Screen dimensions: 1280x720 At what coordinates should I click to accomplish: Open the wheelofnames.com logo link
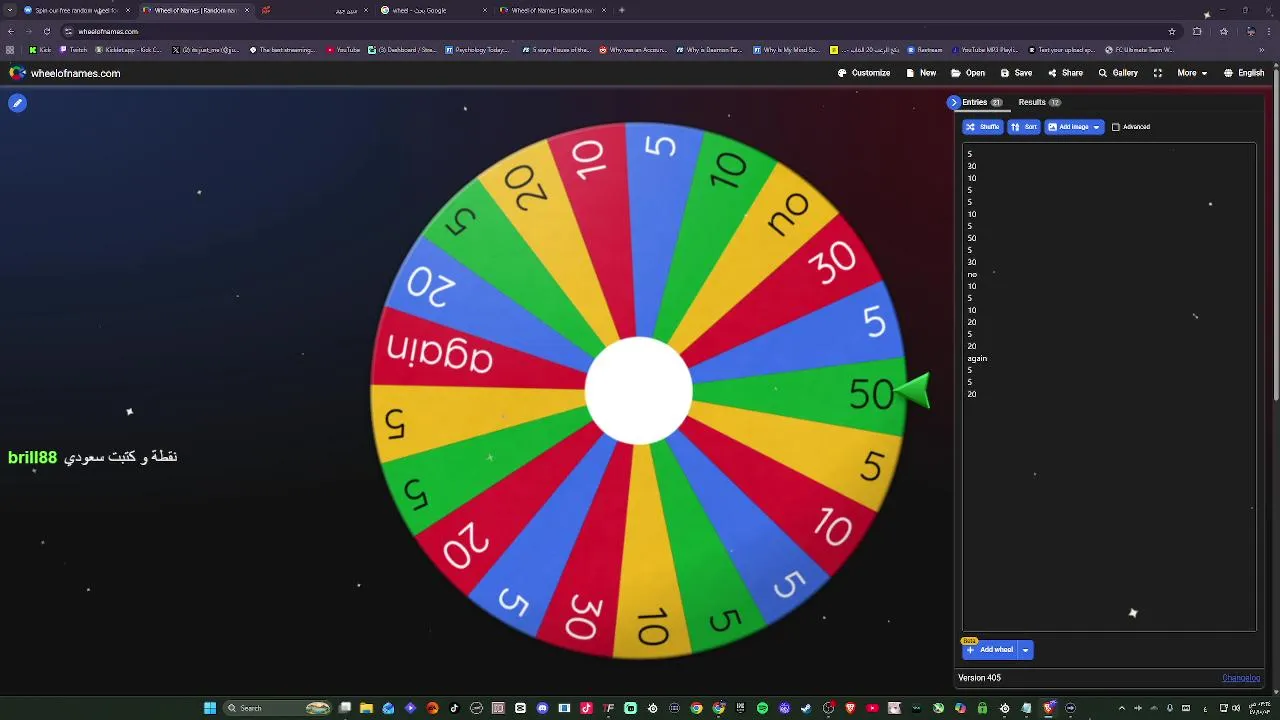point(65,73)
